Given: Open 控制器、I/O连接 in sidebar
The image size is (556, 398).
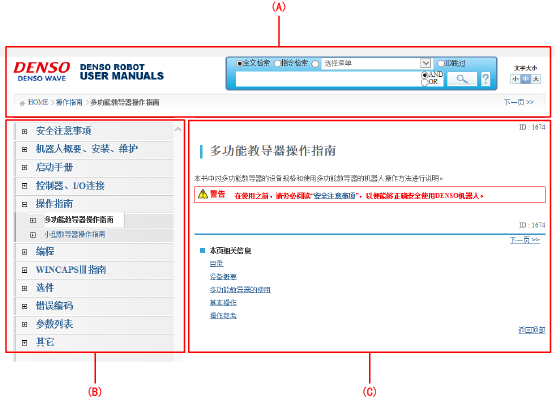Looking at the screenshot, I should (70, 186).
